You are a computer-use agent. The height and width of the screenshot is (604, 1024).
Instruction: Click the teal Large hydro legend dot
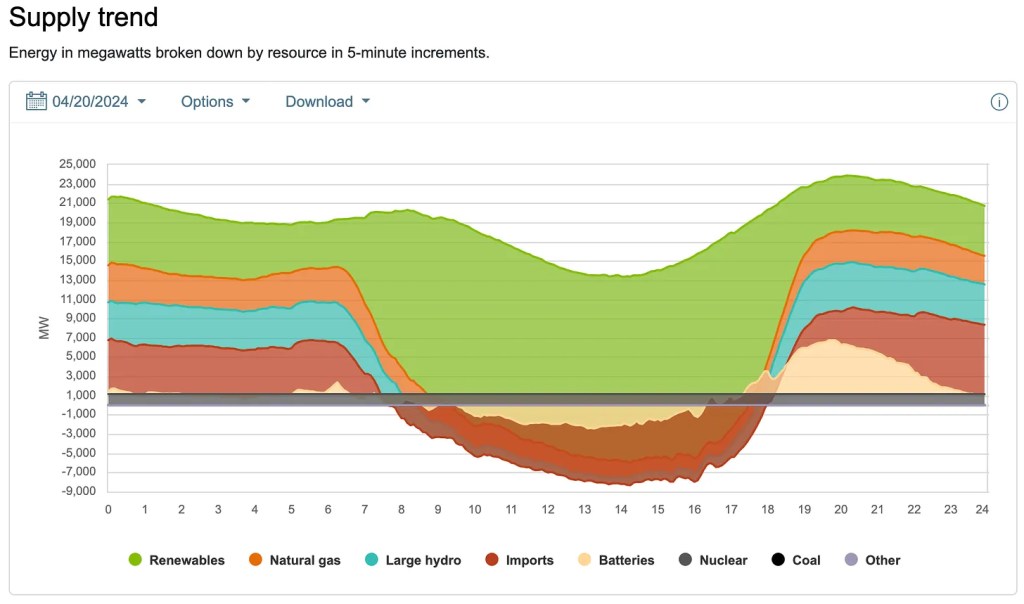click(x=372, y=560)
